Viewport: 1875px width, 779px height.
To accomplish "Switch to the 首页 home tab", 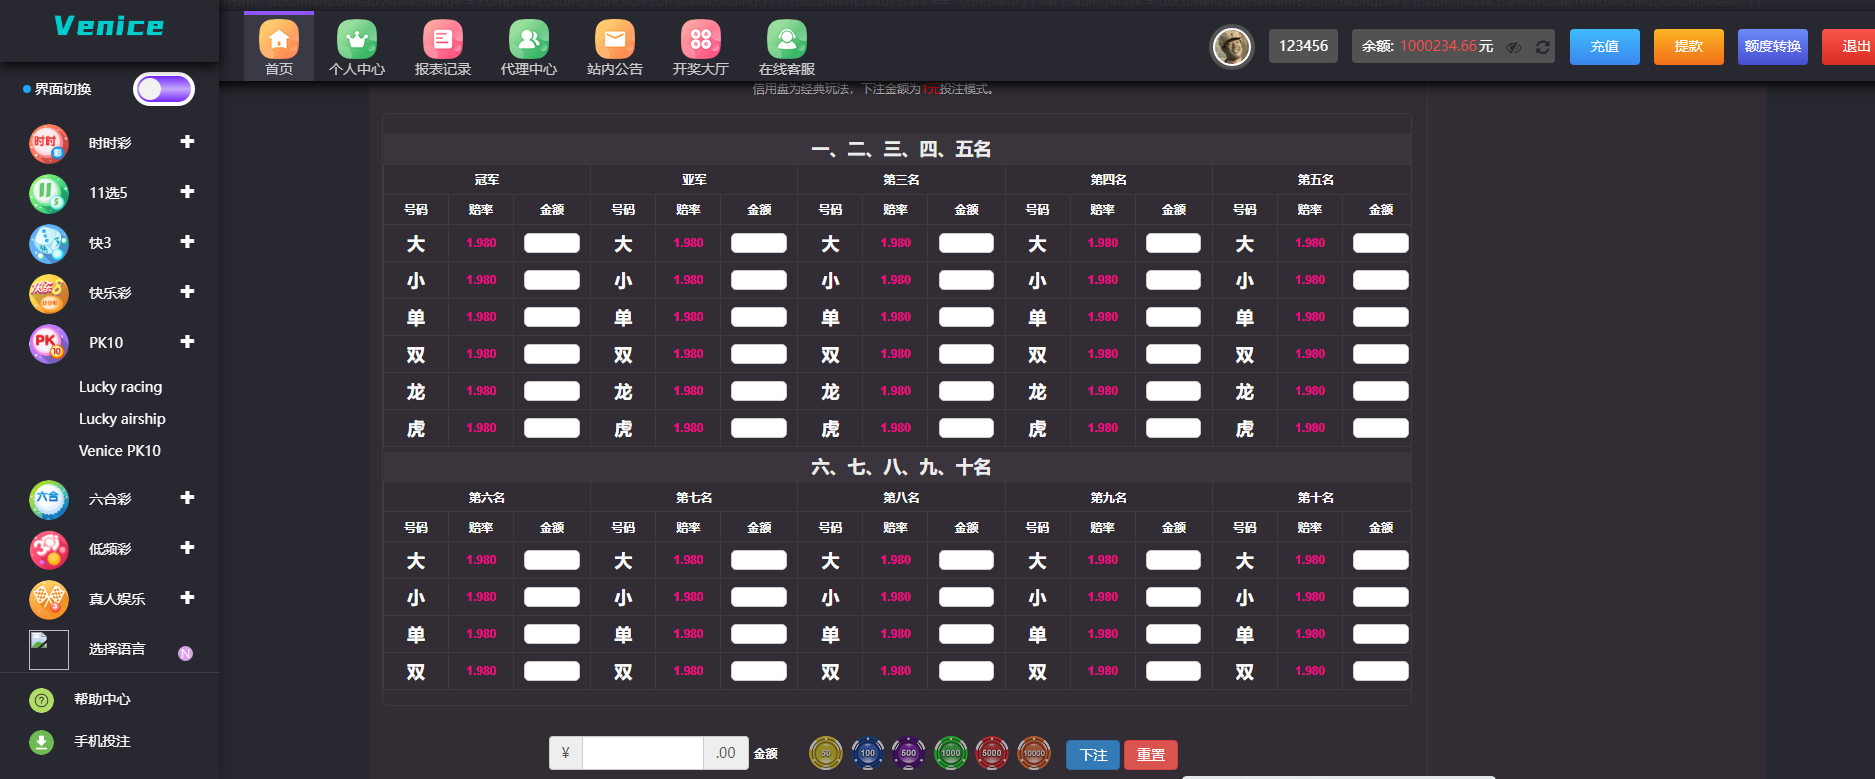I will pos(279,47).
